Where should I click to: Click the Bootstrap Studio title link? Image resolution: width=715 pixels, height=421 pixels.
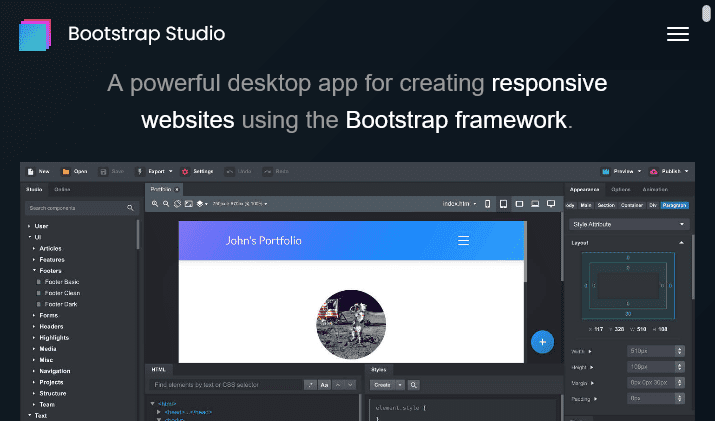pyautogui.click(x=146, y=34)
